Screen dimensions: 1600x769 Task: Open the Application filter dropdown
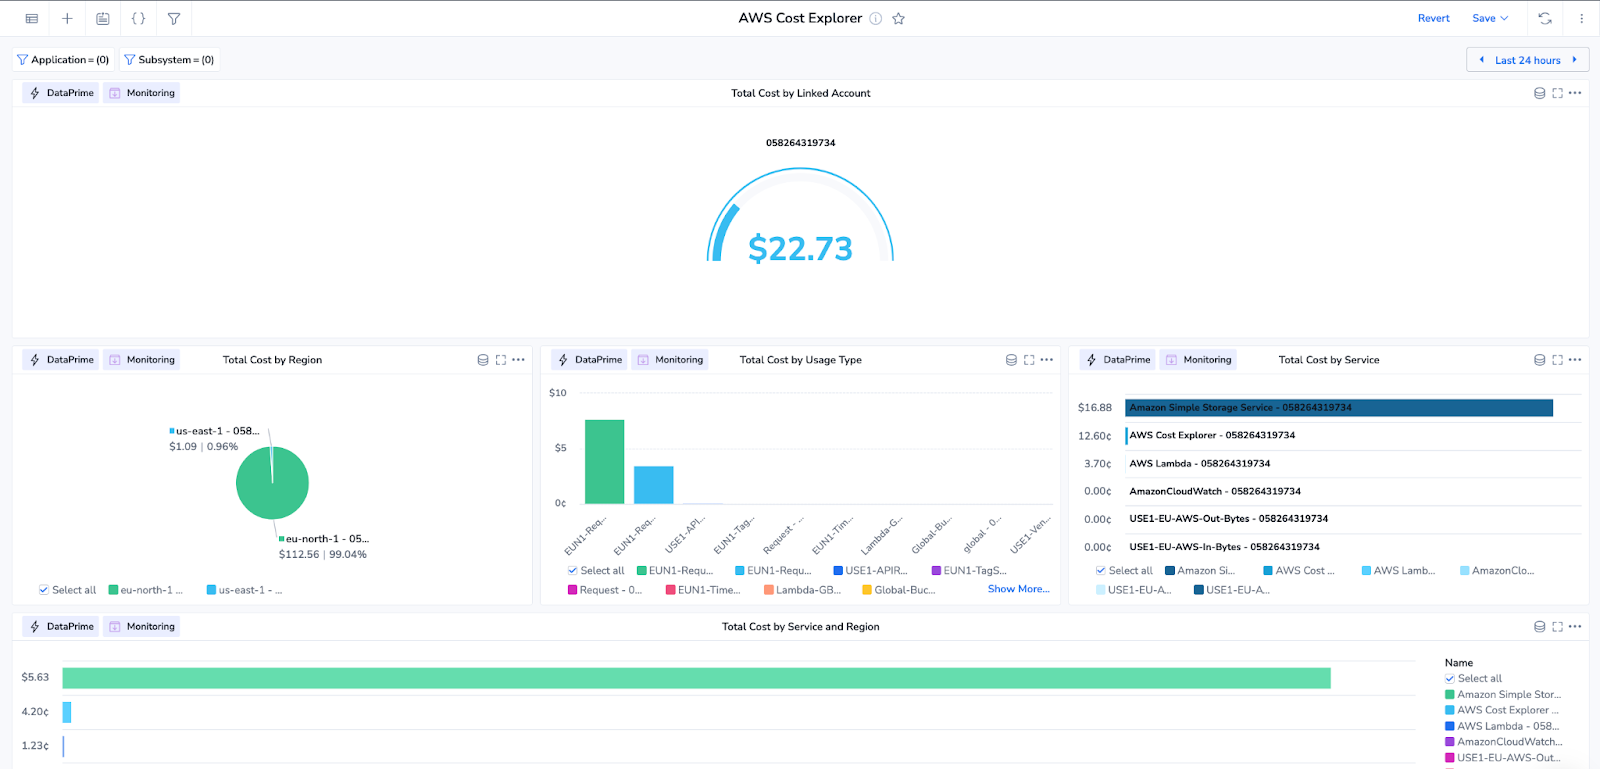pyautogui.click(x=63, y=60)
